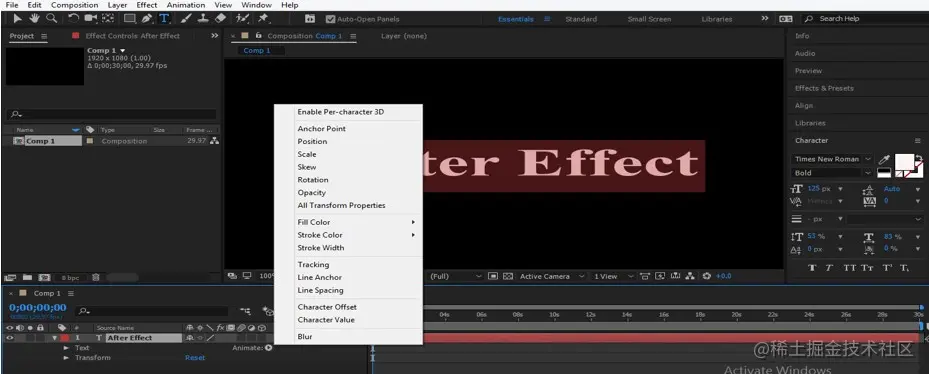929x374 pixels.
Task: Click the new composition icon in Project panel
Action: (x=44, y=277)
